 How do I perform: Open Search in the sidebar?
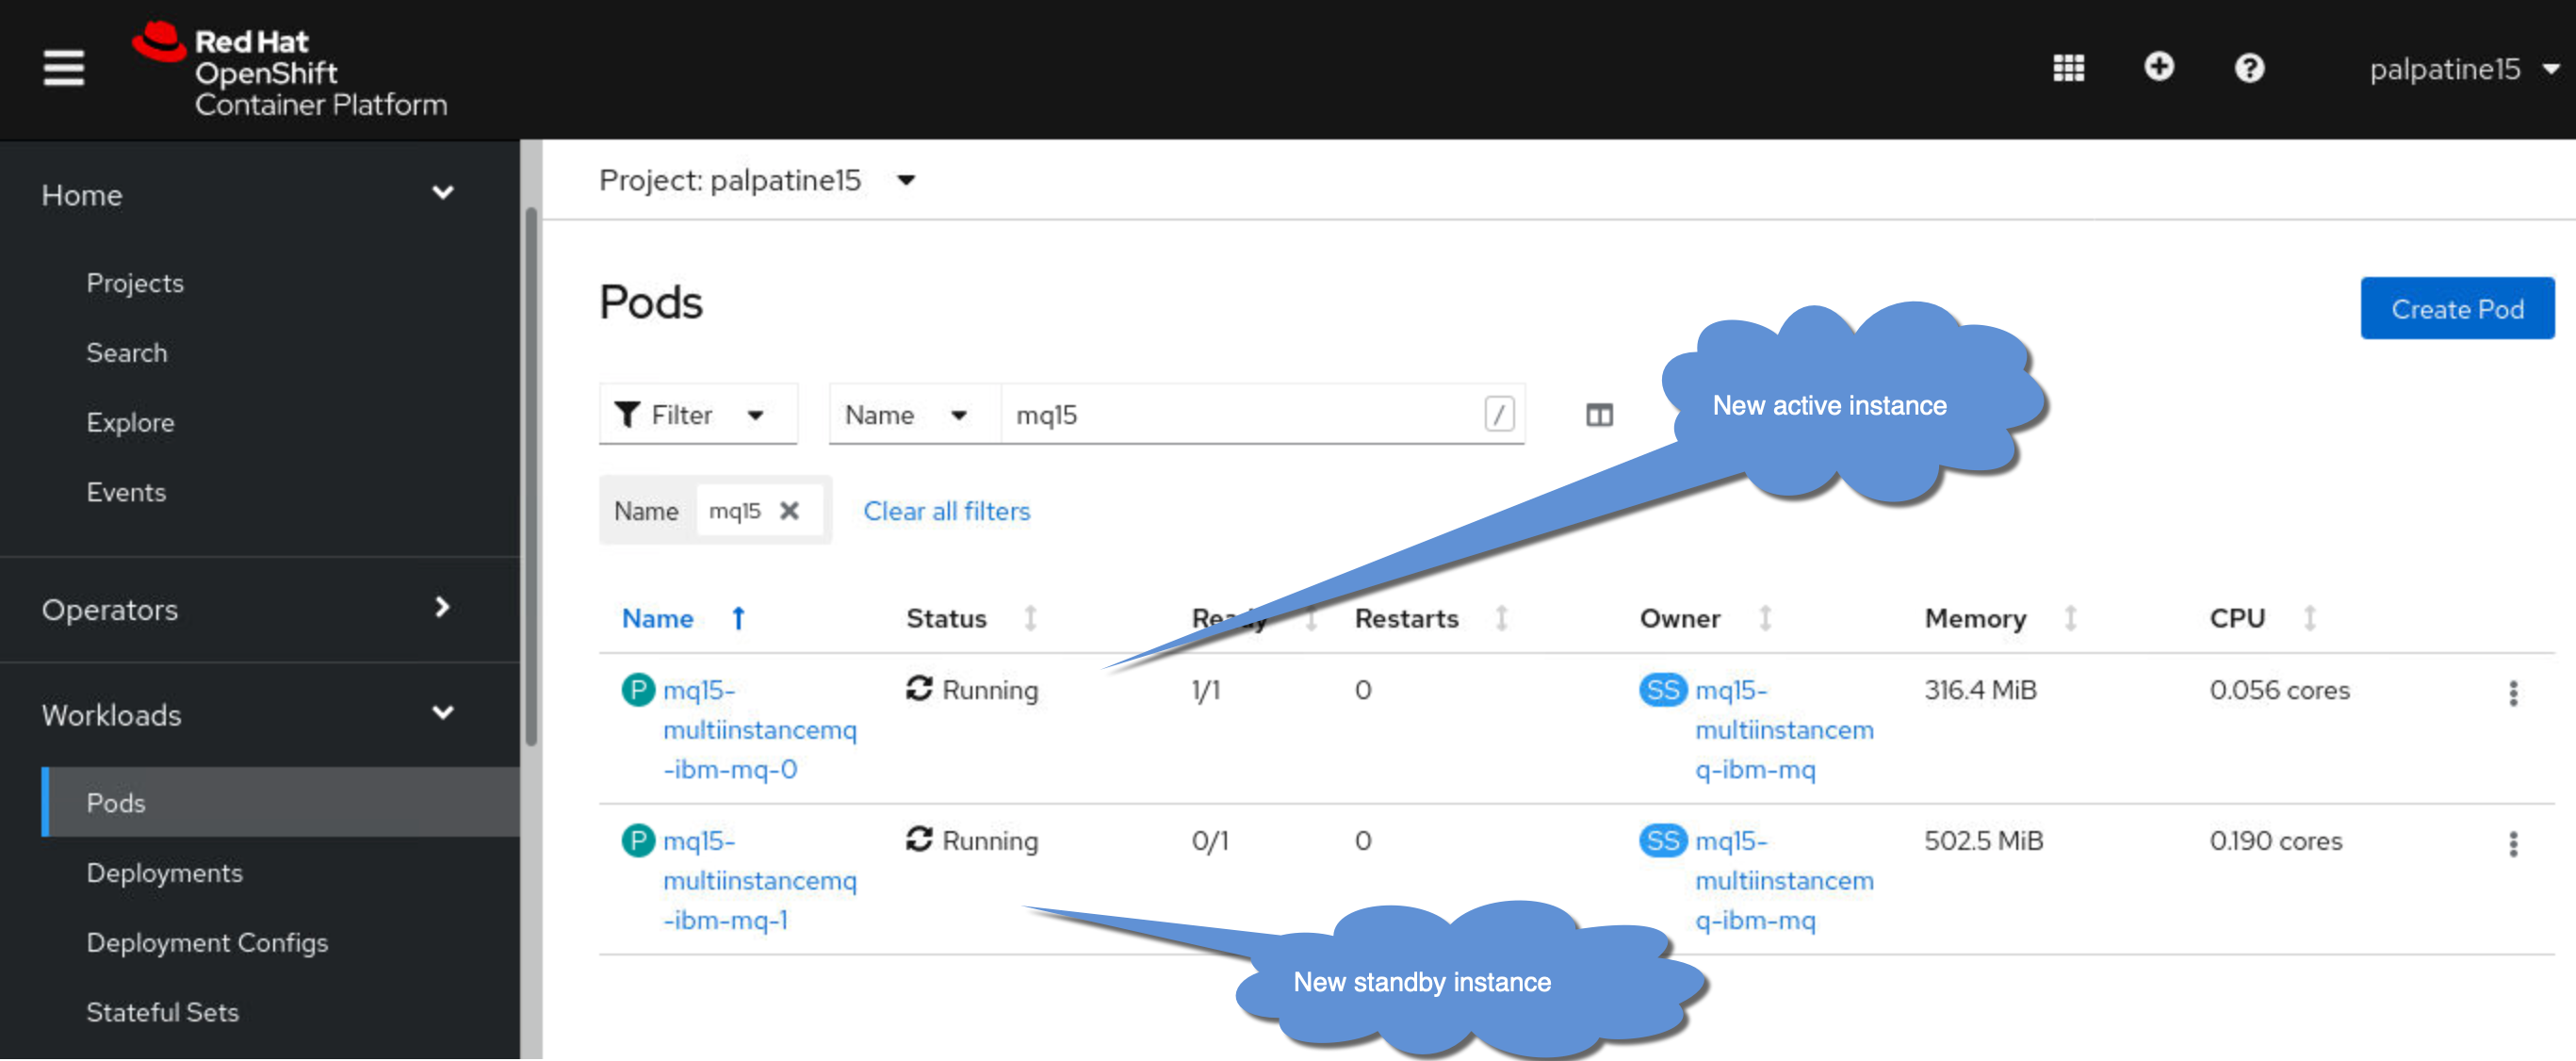click(127, 353)
